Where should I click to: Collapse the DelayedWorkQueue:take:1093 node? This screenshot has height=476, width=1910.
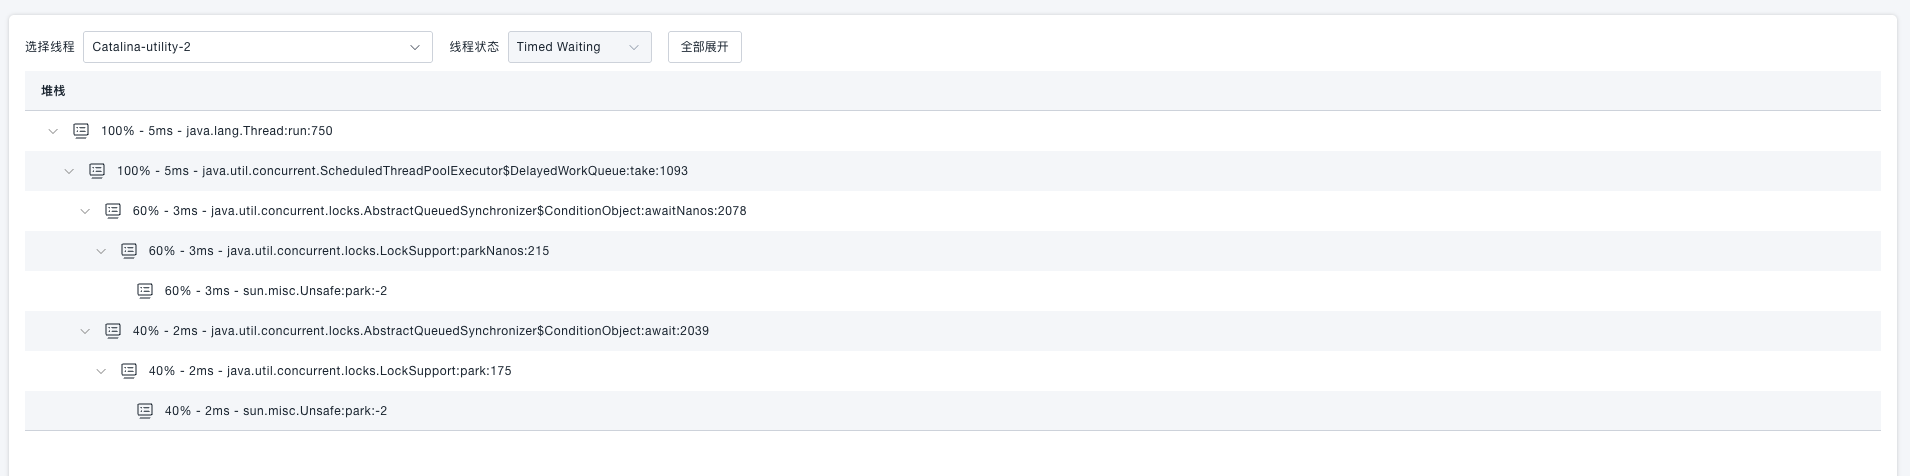[x=69, y=171]
